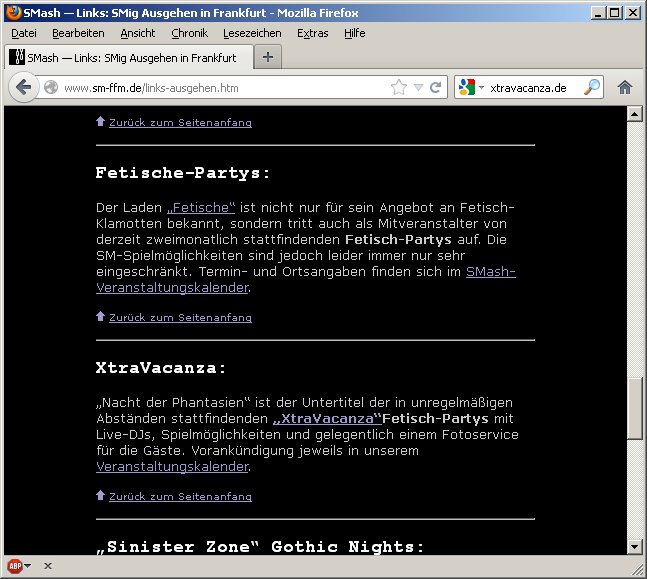Click the magnifier search icon

tap(592, 87)
